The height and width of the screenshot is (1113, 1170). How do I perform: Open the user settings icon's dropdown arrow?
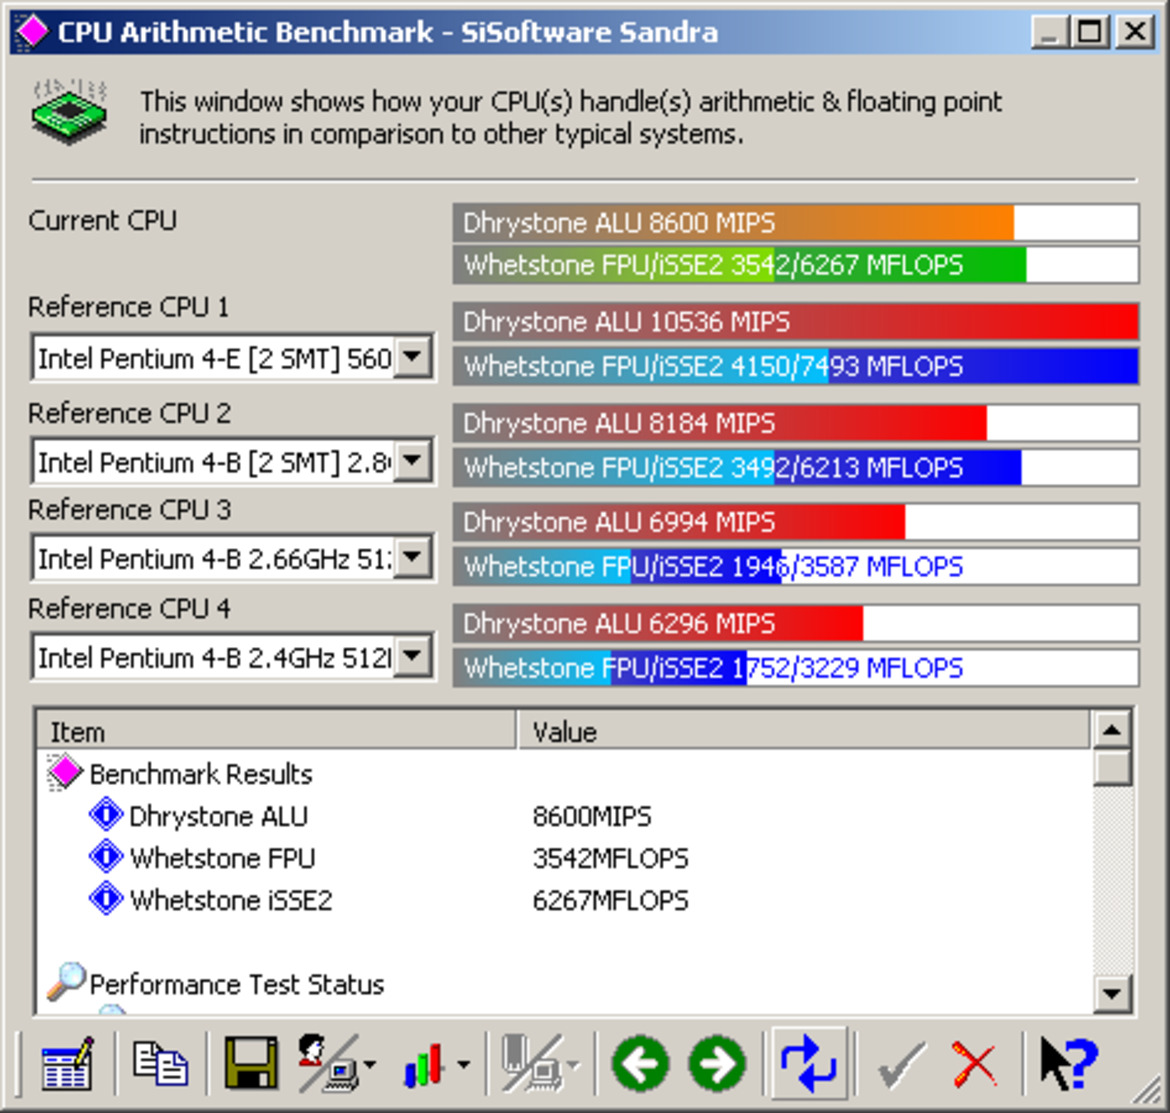point(370,1065)
